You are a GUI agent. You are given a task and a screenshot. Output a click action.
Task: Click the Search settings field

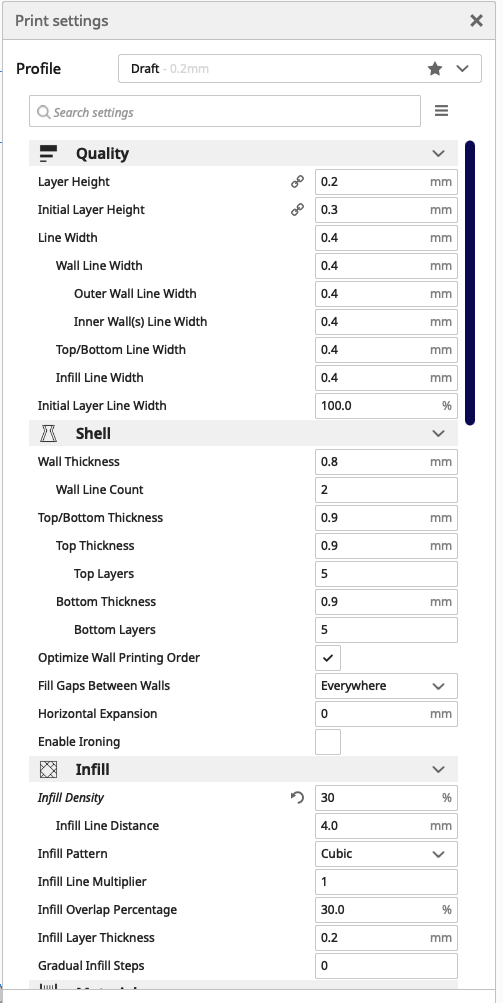[x=225, y=112]
